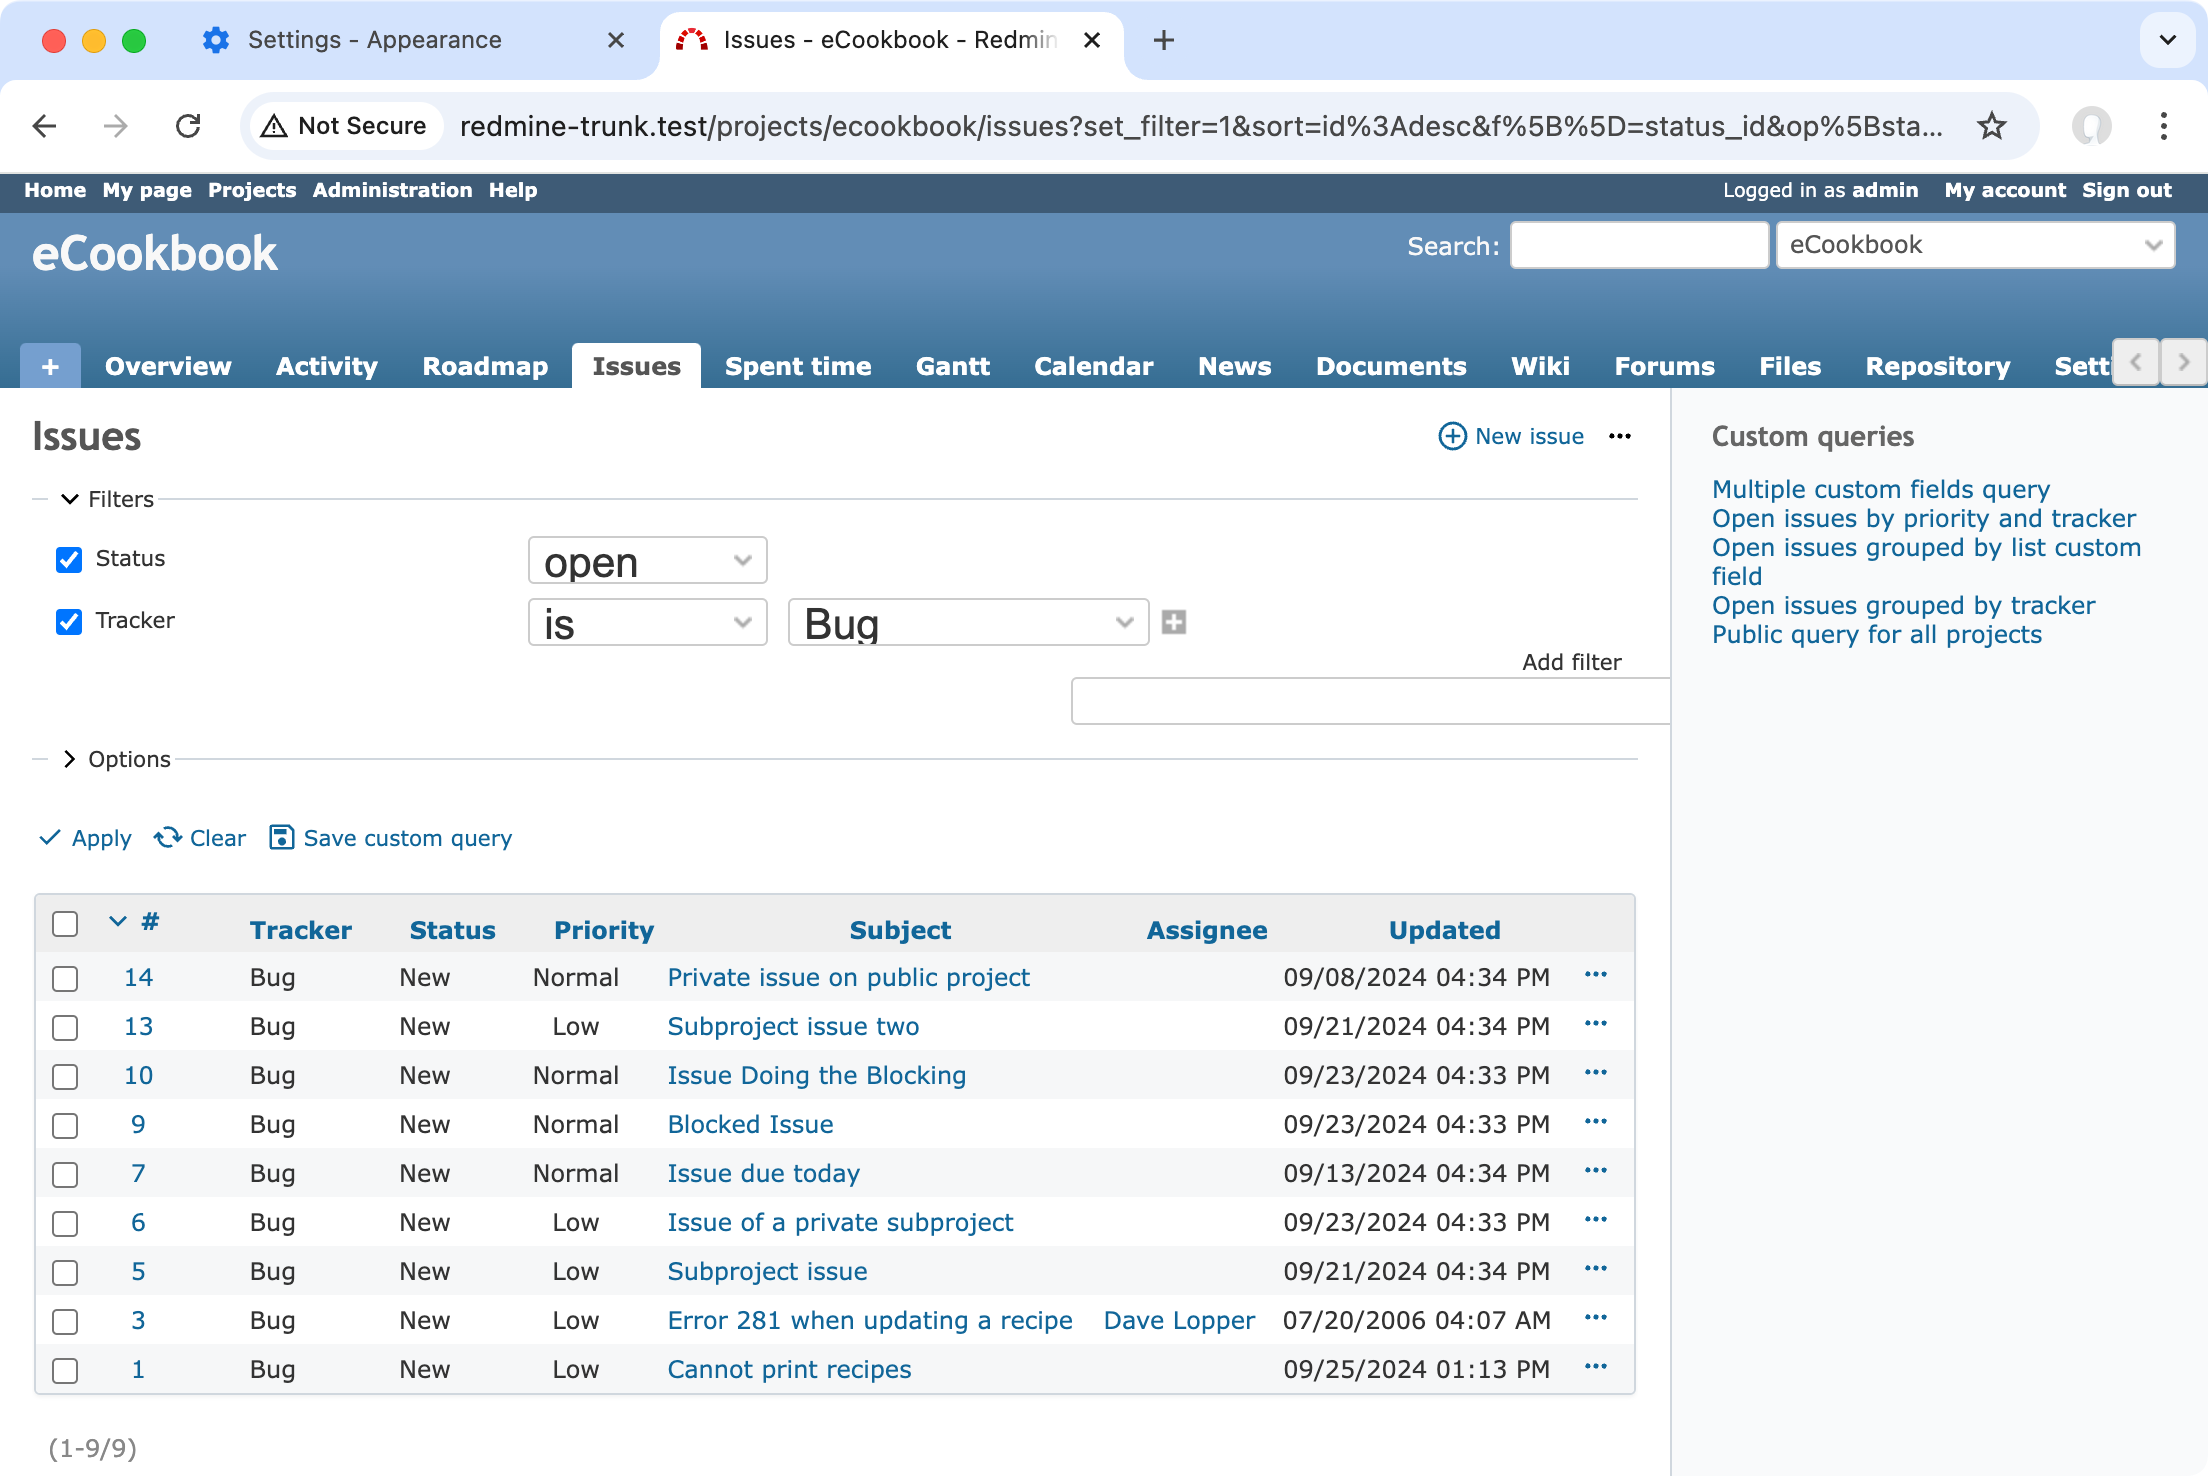Check the box for issue 7
Viewport: 2208px width, 1476px height.
[x=65, y=1174]
